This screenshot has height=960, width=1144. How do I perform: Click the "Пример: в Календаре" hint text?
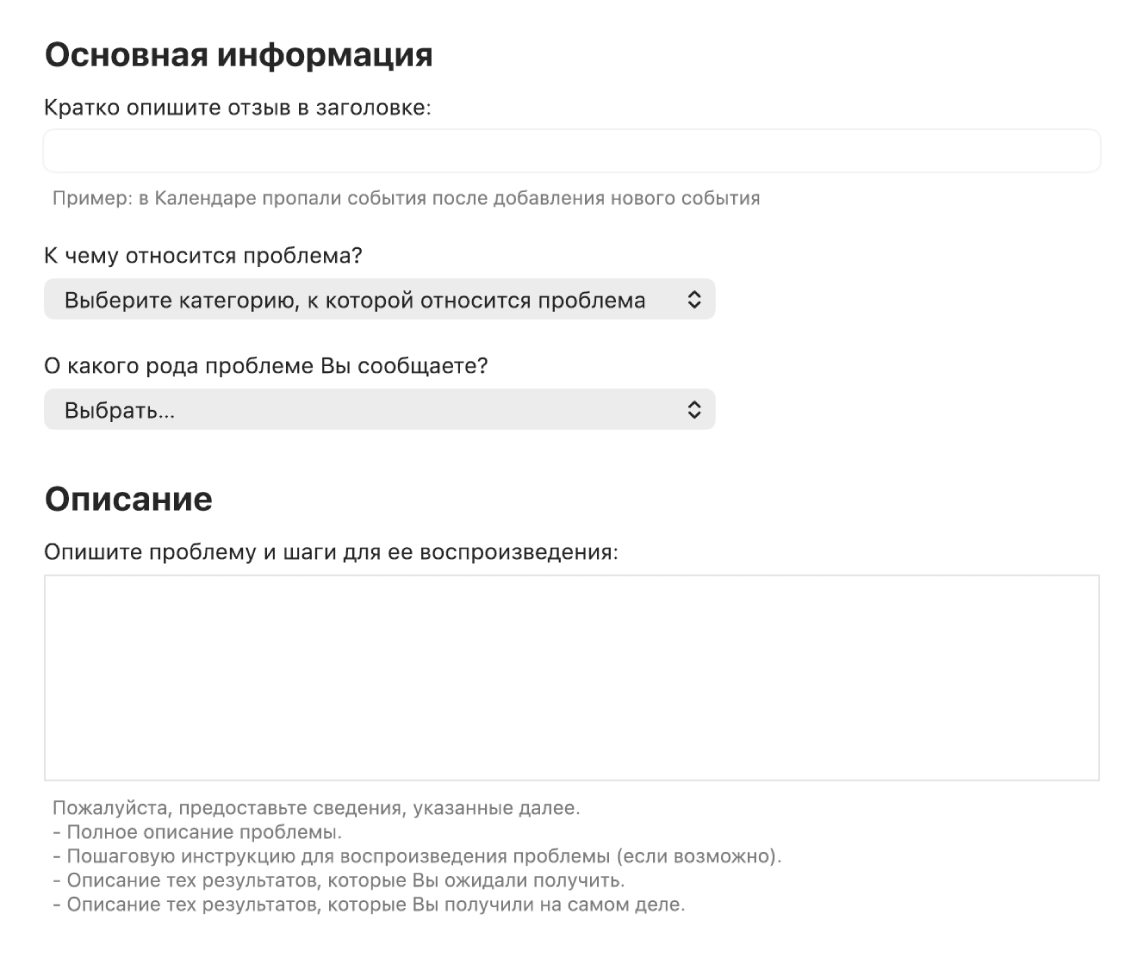pos(406,198)
